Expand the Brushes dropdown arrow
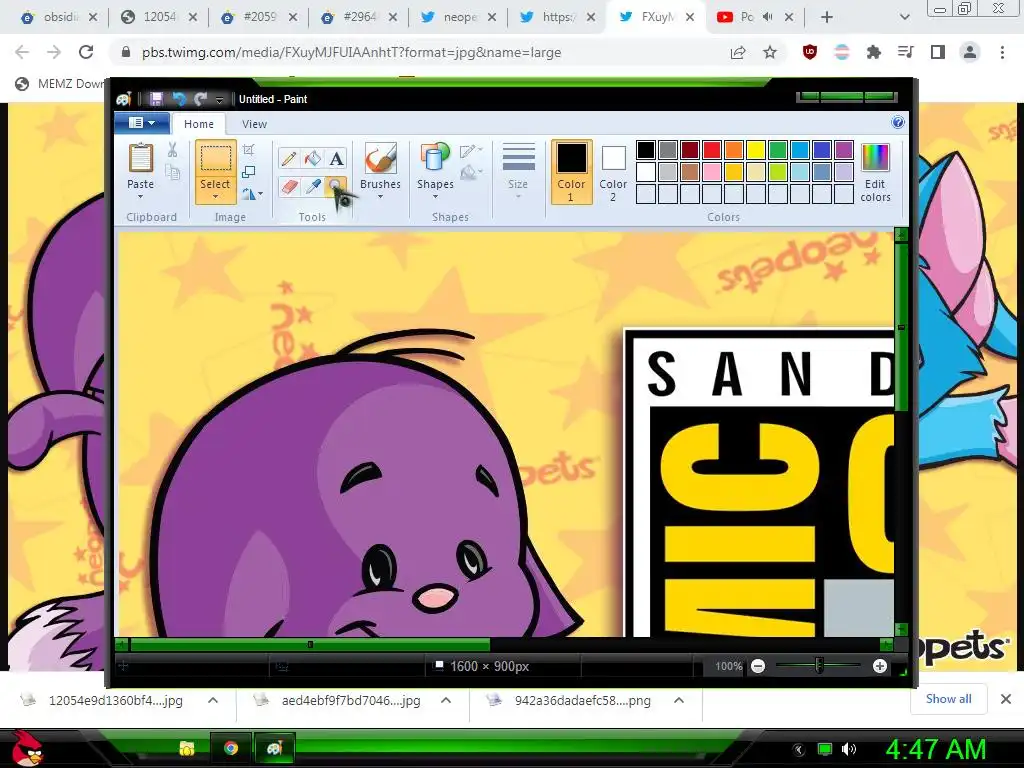This screenshot has height=768, width=1024. point(380,197)
